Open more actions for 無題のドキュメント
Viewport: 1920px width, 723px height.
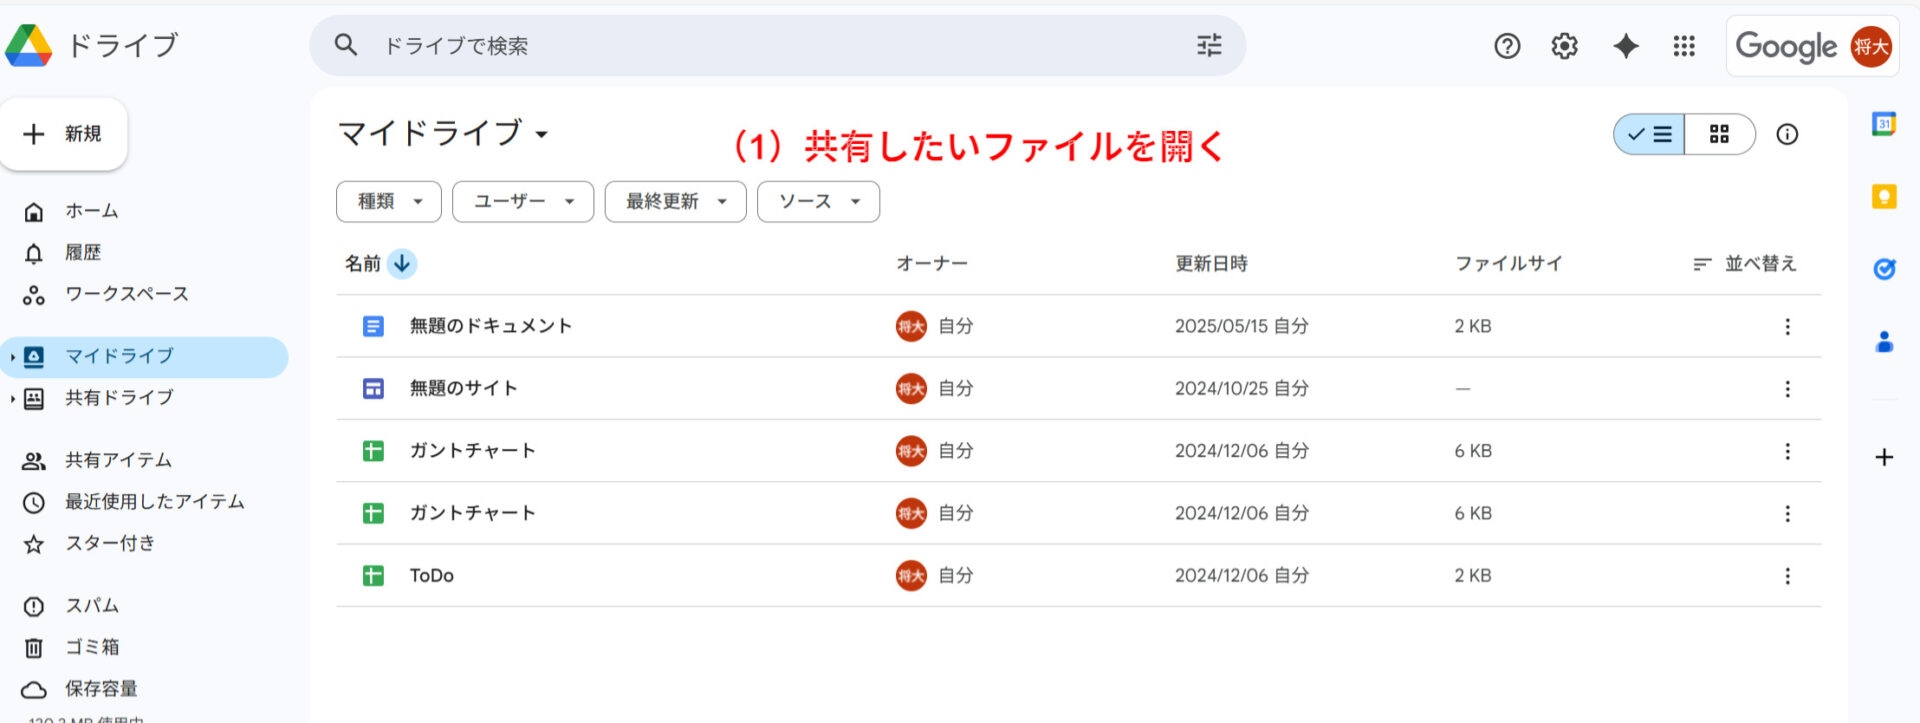click(x=1787, y=326)
